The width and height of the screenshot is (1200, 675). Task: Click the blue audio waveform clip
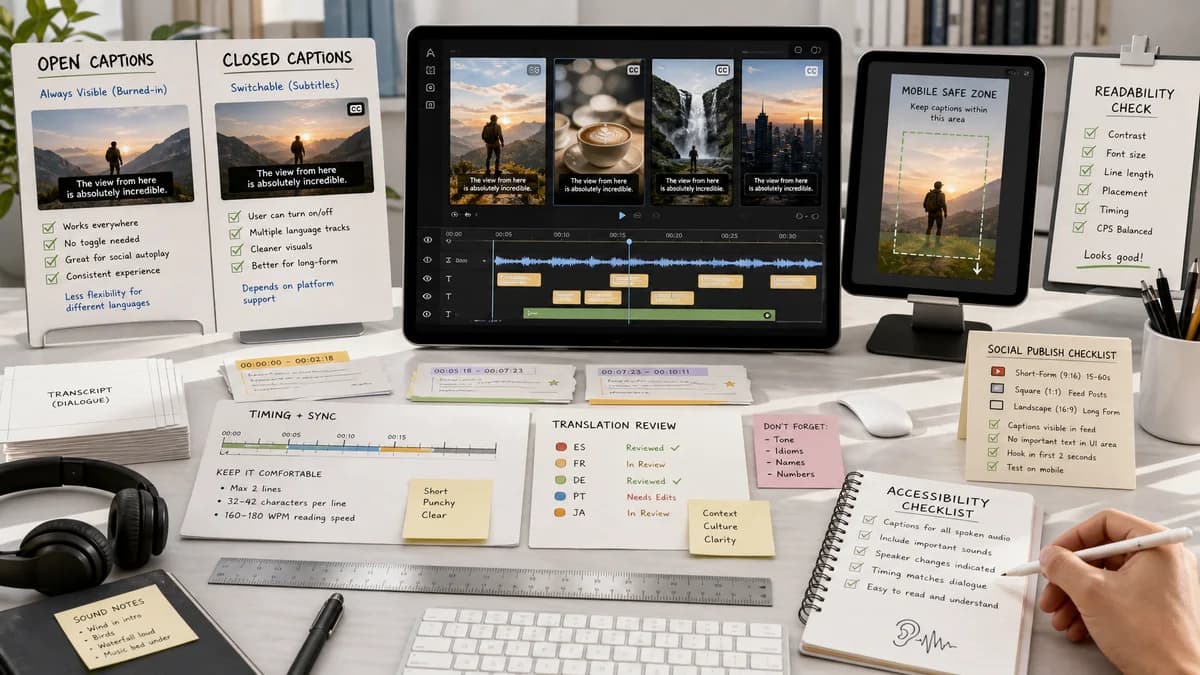pyautogui.click(x=658, y=262)
